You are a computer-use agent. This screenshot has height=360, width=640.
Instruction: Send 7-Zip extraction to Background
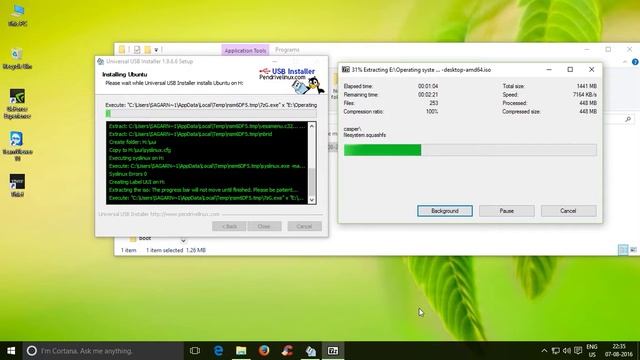pos(445,211)
